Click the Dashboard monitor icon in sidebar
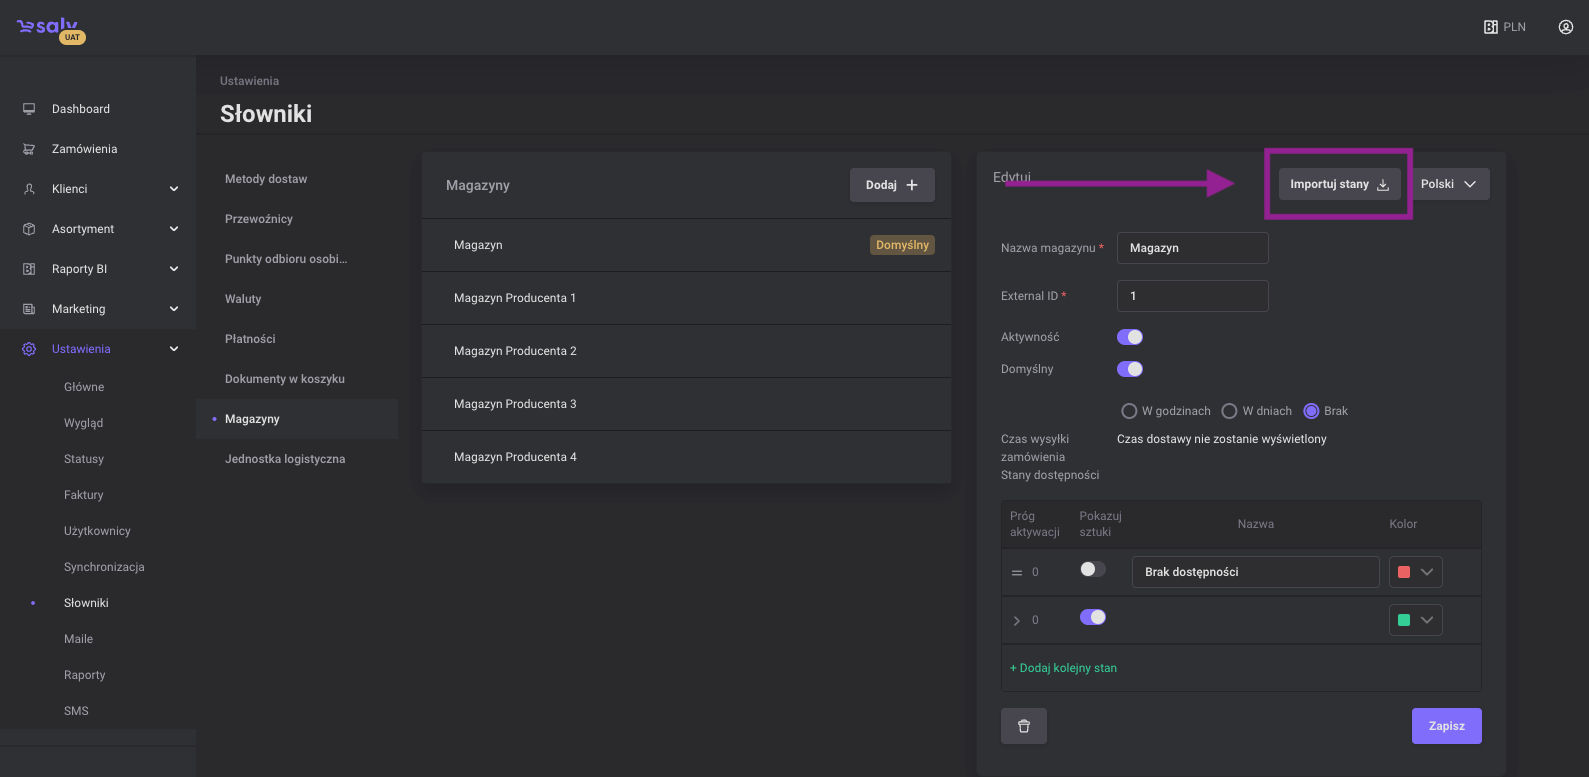Screen dimensions: 1589x777 click(29, 109)
